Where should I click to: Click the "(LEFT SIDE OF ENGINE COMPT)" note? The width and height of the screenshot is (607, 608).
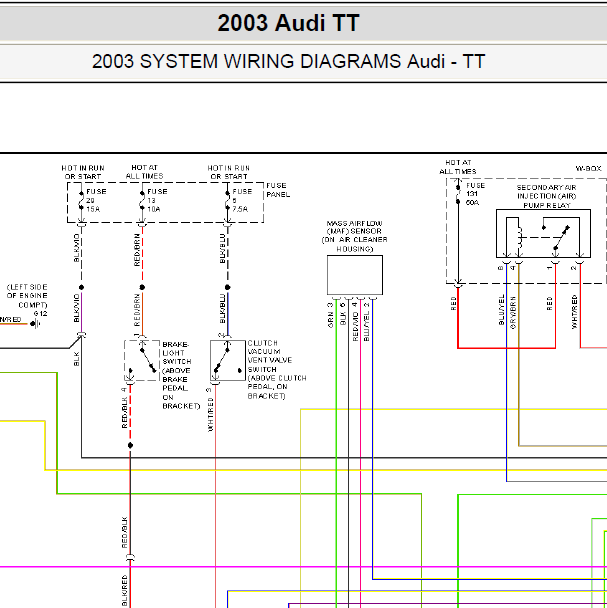coord(27,296)
